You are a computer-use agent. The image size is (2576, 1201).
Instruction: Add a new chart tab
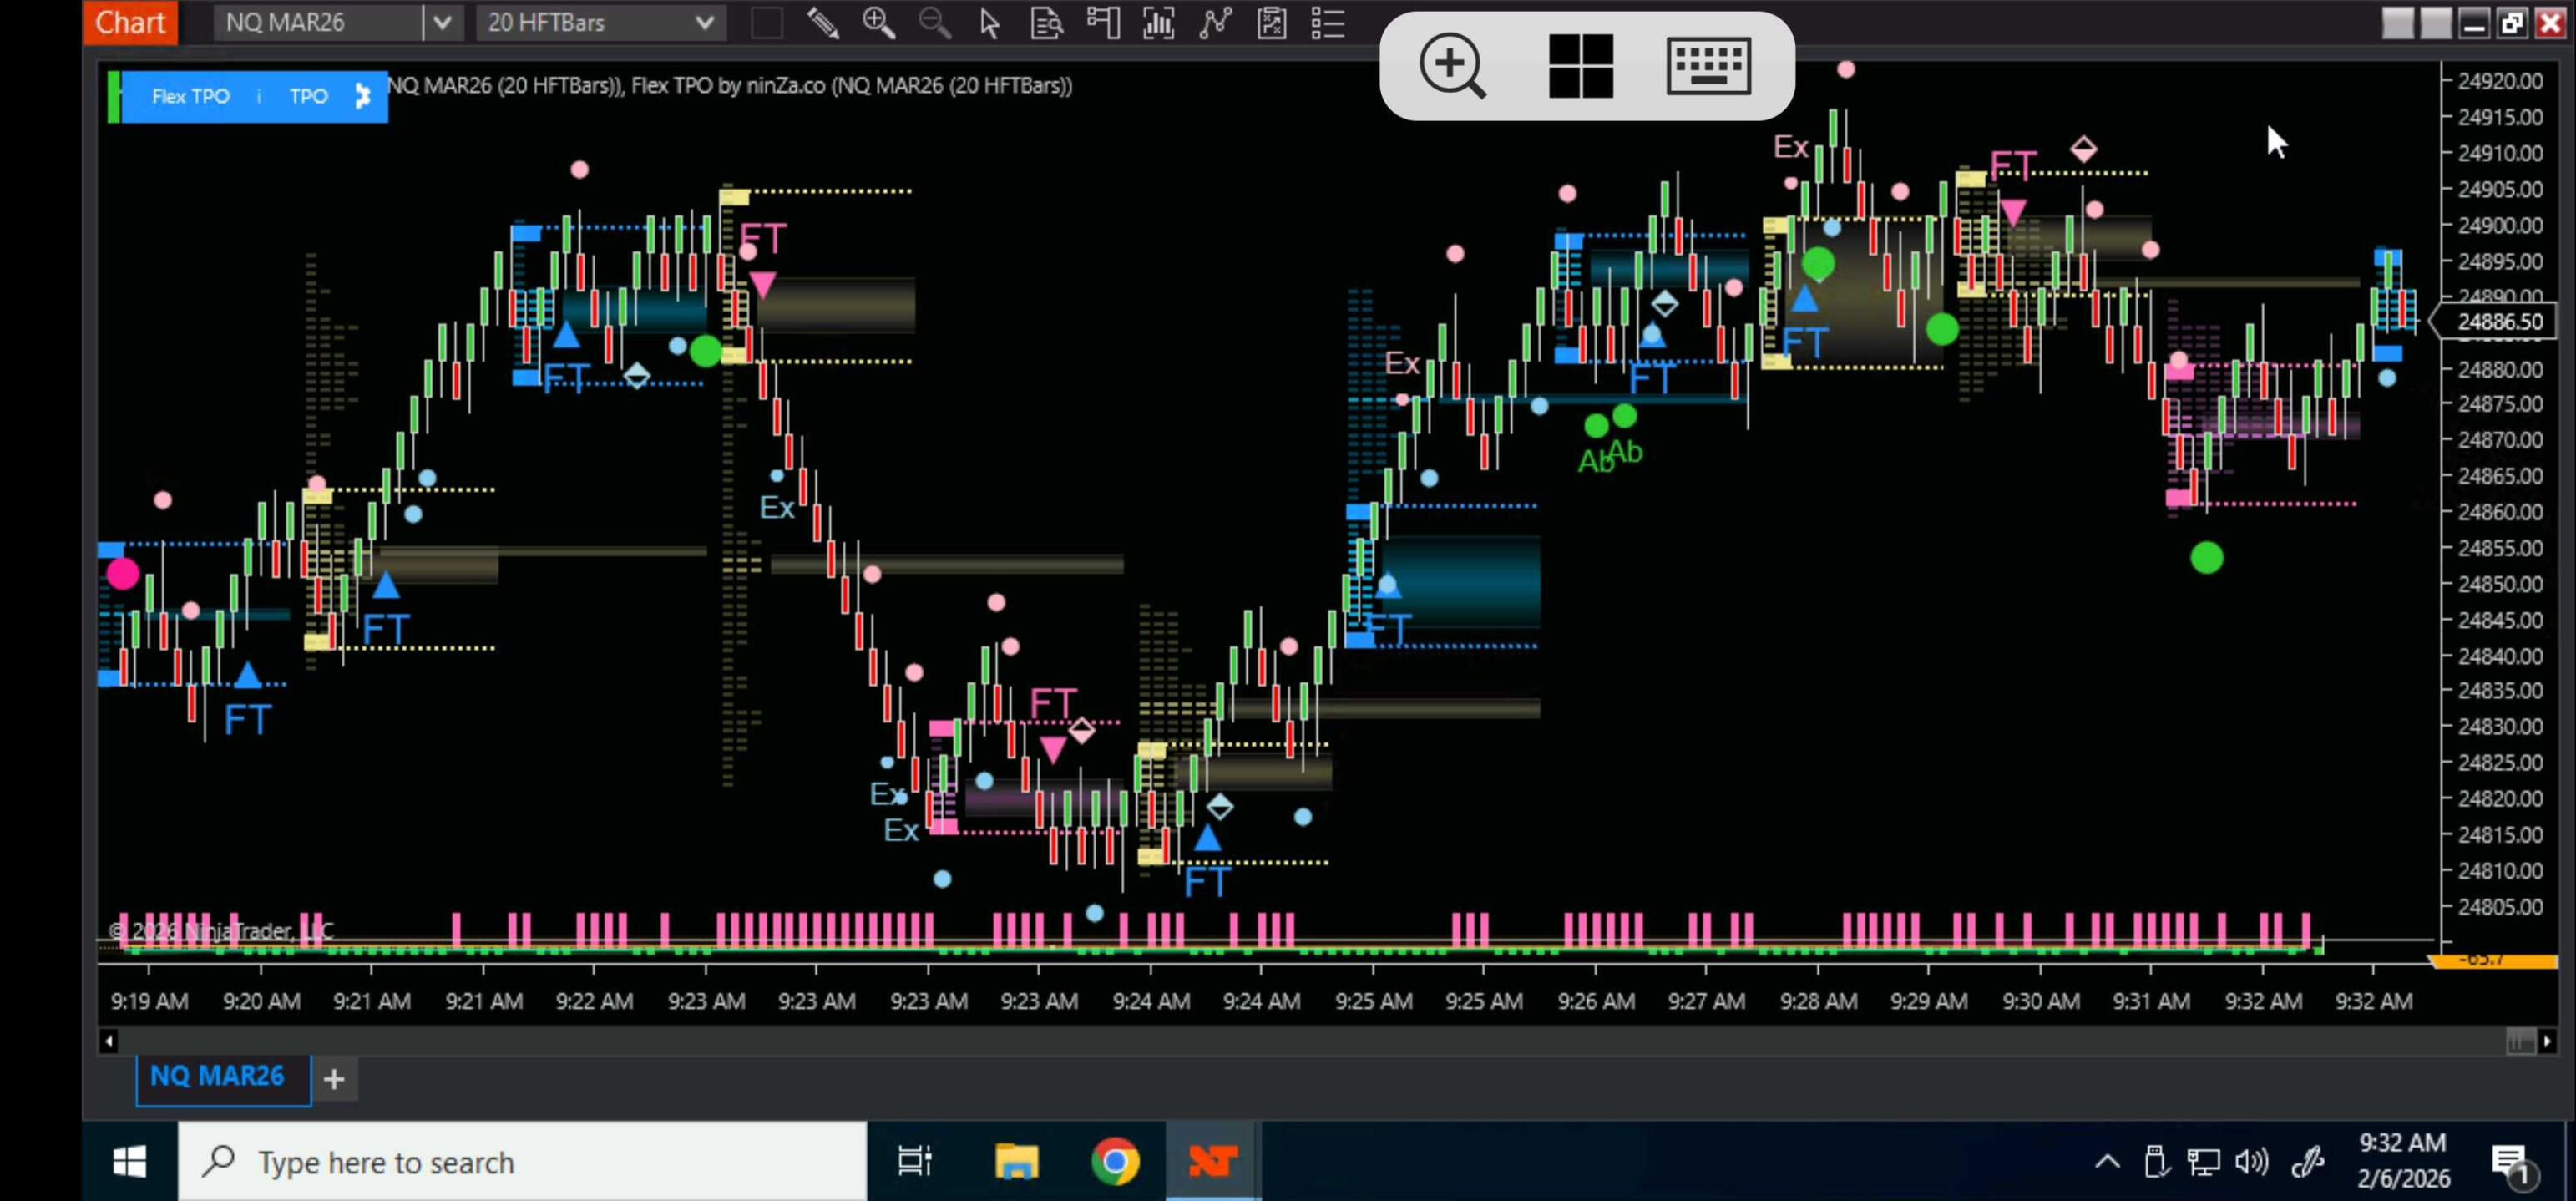click(334, 1079)
